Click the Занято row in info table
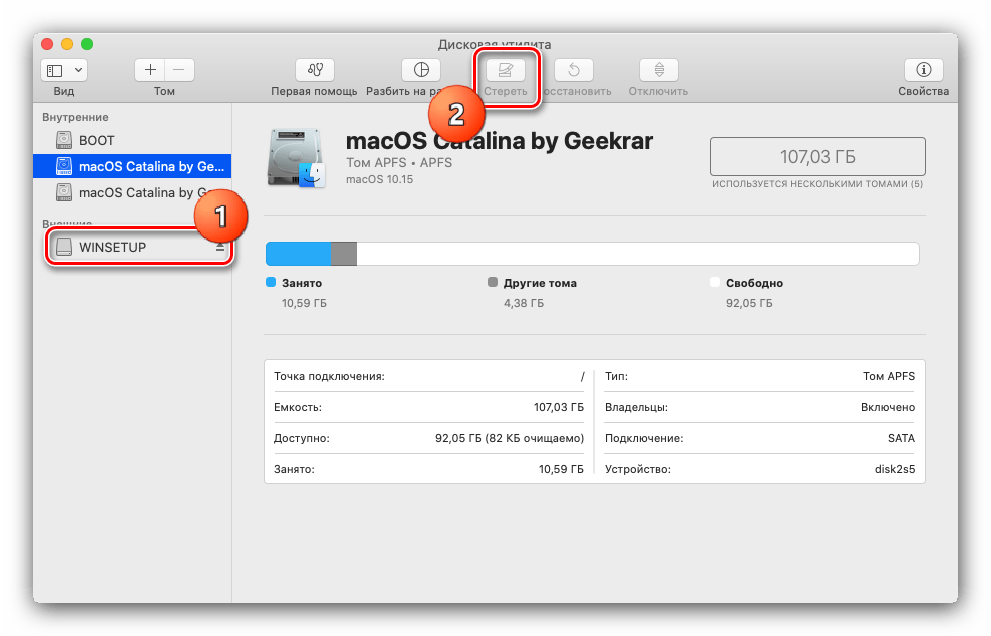The height and width of the screenshot is (636, 991). pos(429,469)
